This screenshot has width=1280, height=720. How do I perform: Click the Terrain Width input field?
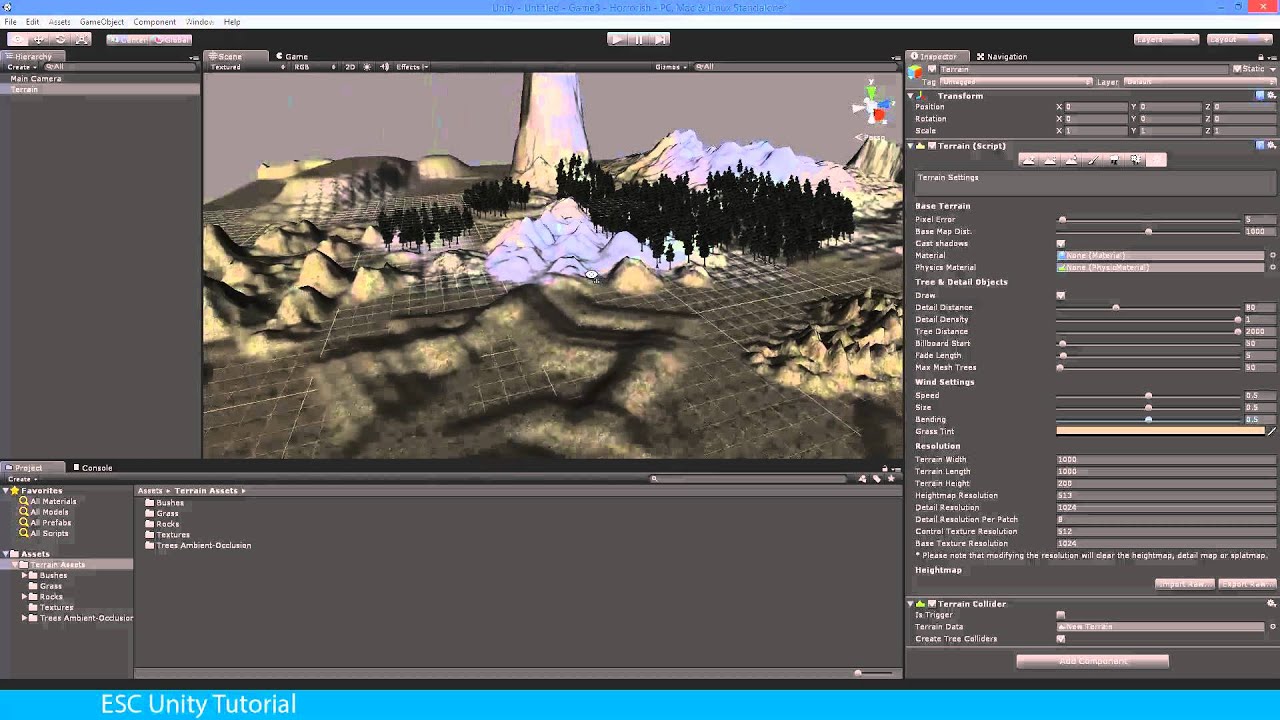point(1160,460)
